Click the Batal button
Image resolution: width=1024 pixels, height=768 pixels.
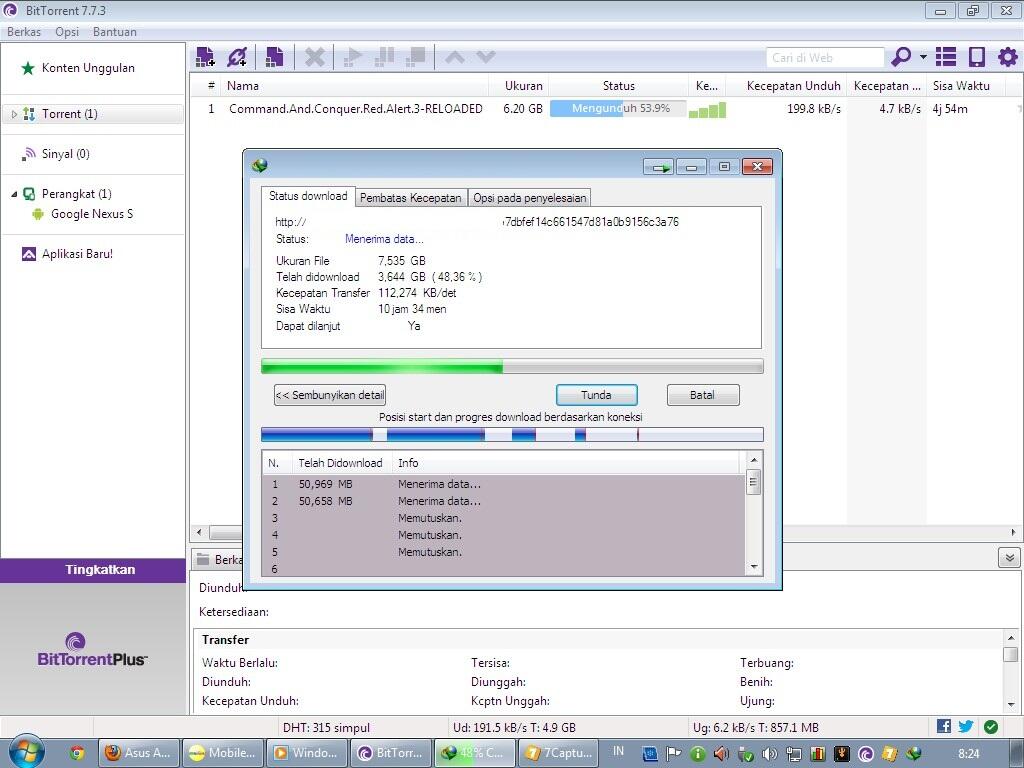click(x=703, y=395)
